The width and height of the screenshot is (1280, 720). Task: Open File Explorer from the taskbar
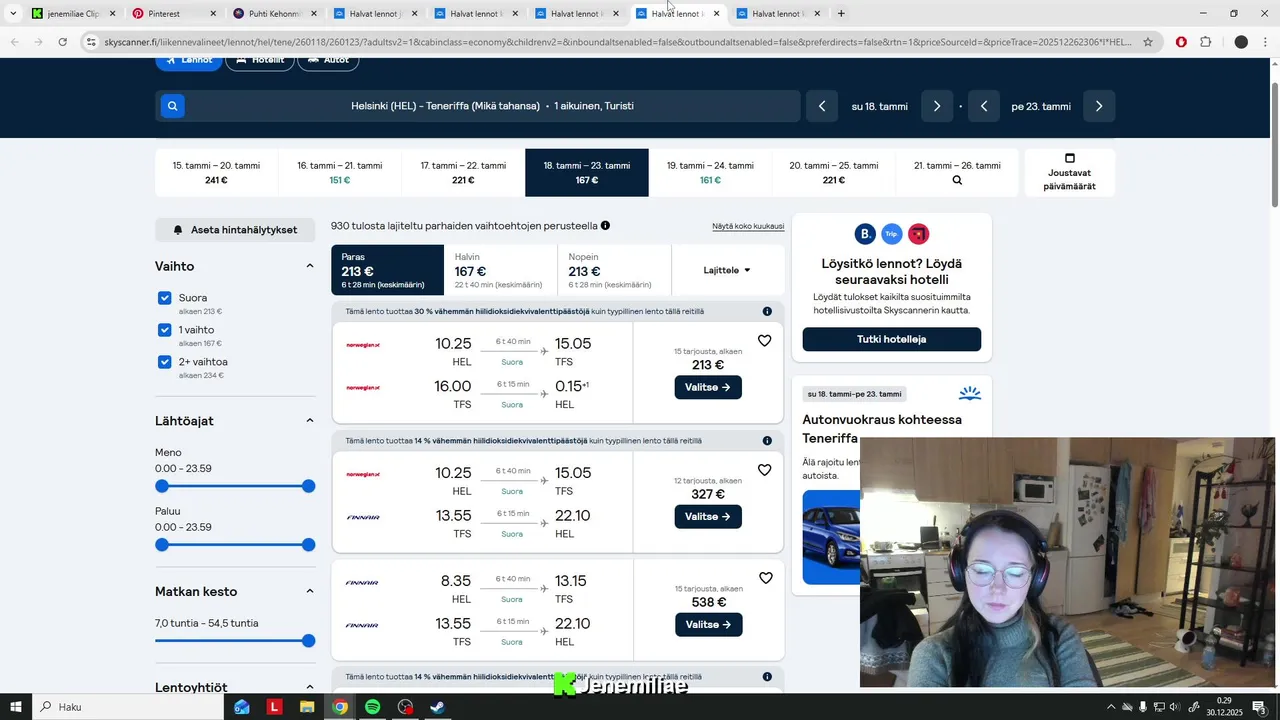coord(307,707)
